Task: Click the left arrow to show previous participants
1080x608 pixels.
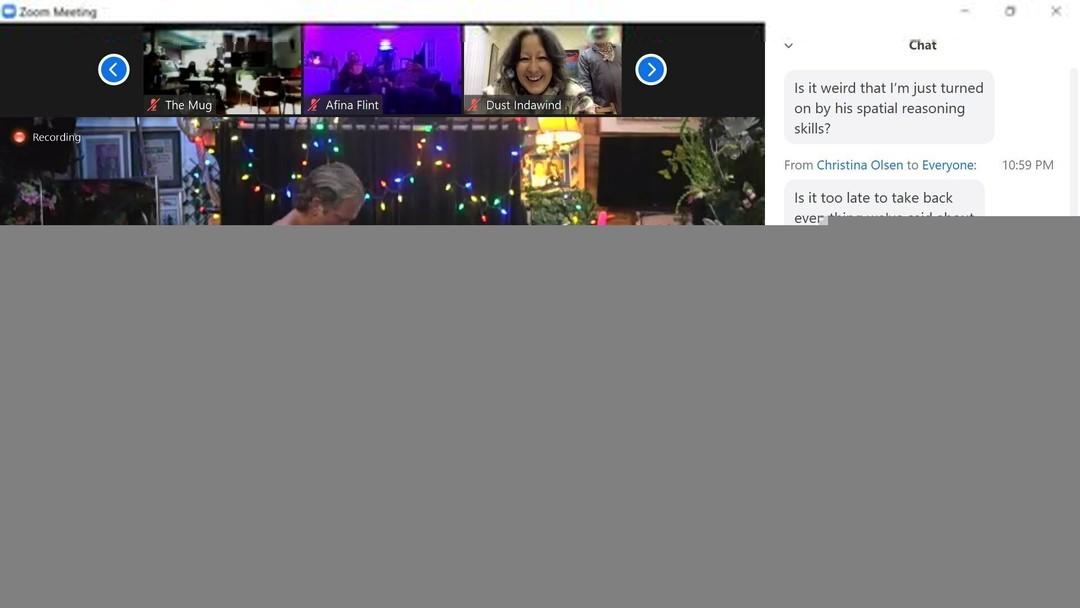Action: point(114,70)
